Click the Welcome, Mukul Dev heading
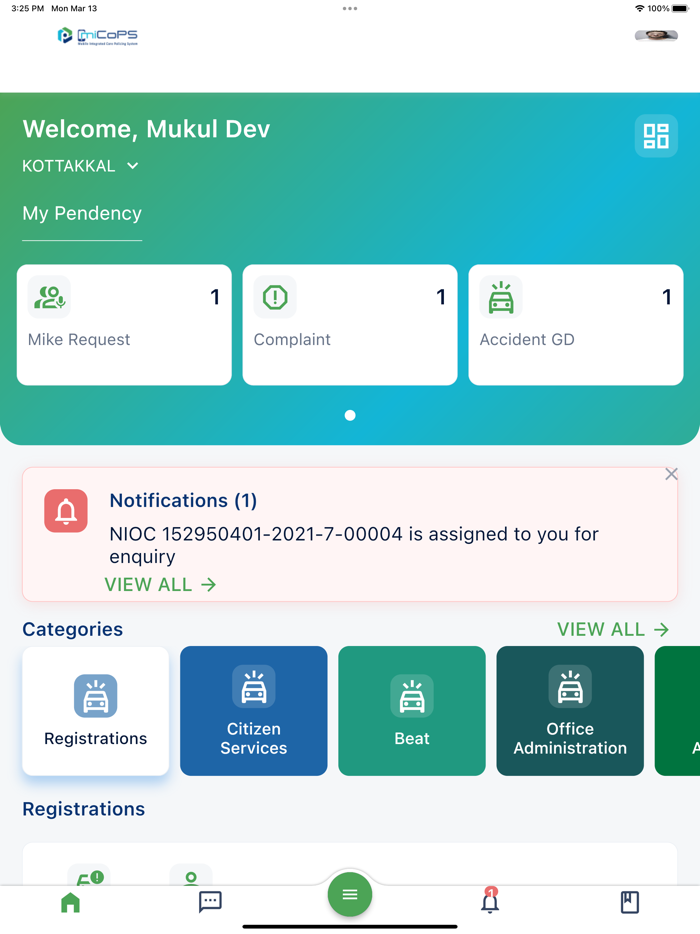Viewport: 700px width, 934px height. (146, 129)
